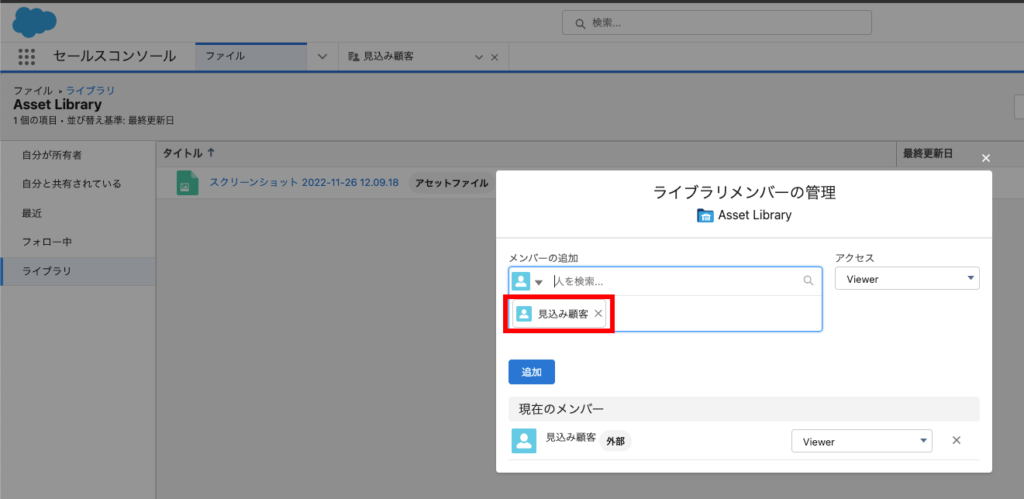This screenshot has height=499, width=1024.
Task: Click the 人を検索 search field
Action: point(675,281)
